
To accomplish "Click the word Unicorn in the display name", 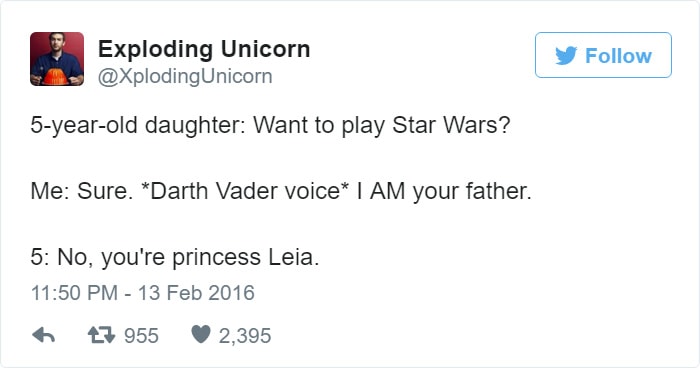I will (x=265, y=49).
